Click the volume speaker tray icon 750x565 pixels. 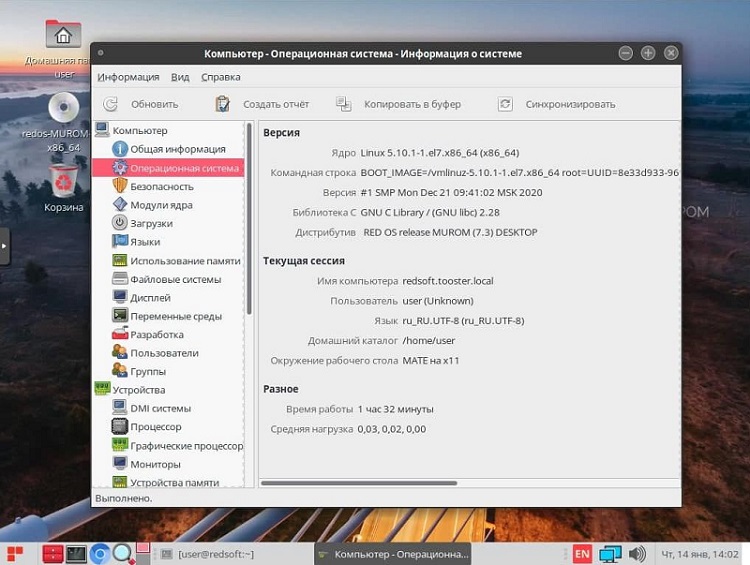(636, 553)
